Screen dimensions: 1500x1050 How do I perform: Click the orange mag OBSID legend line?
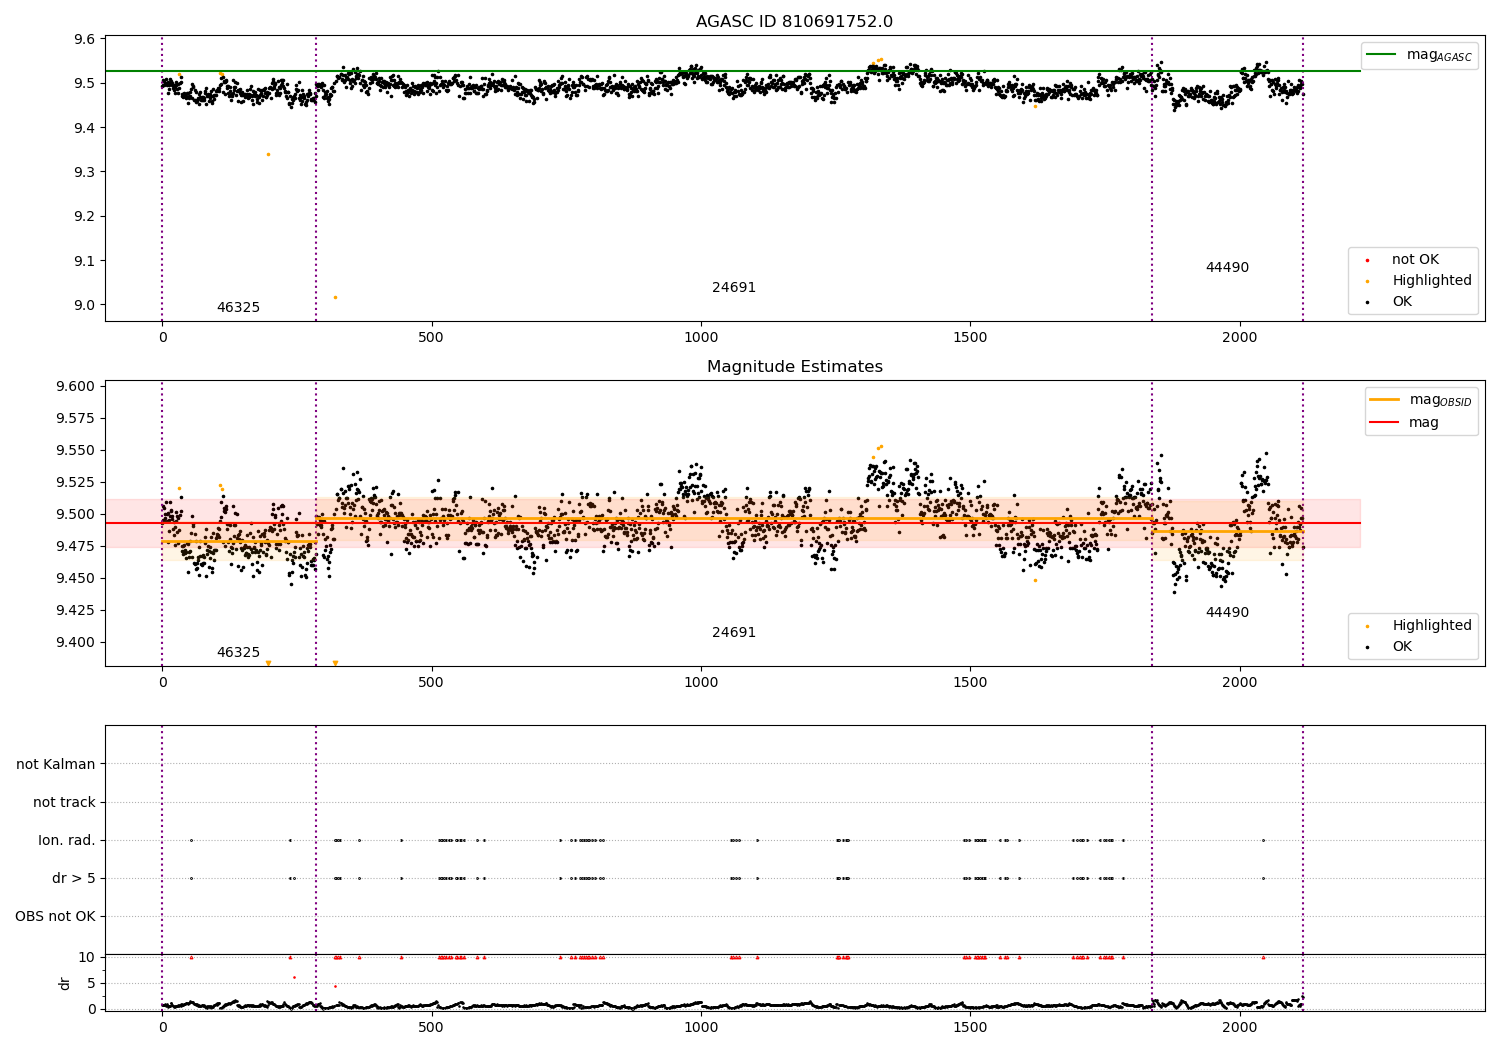pyautogui.click(x=1385, y=400)
